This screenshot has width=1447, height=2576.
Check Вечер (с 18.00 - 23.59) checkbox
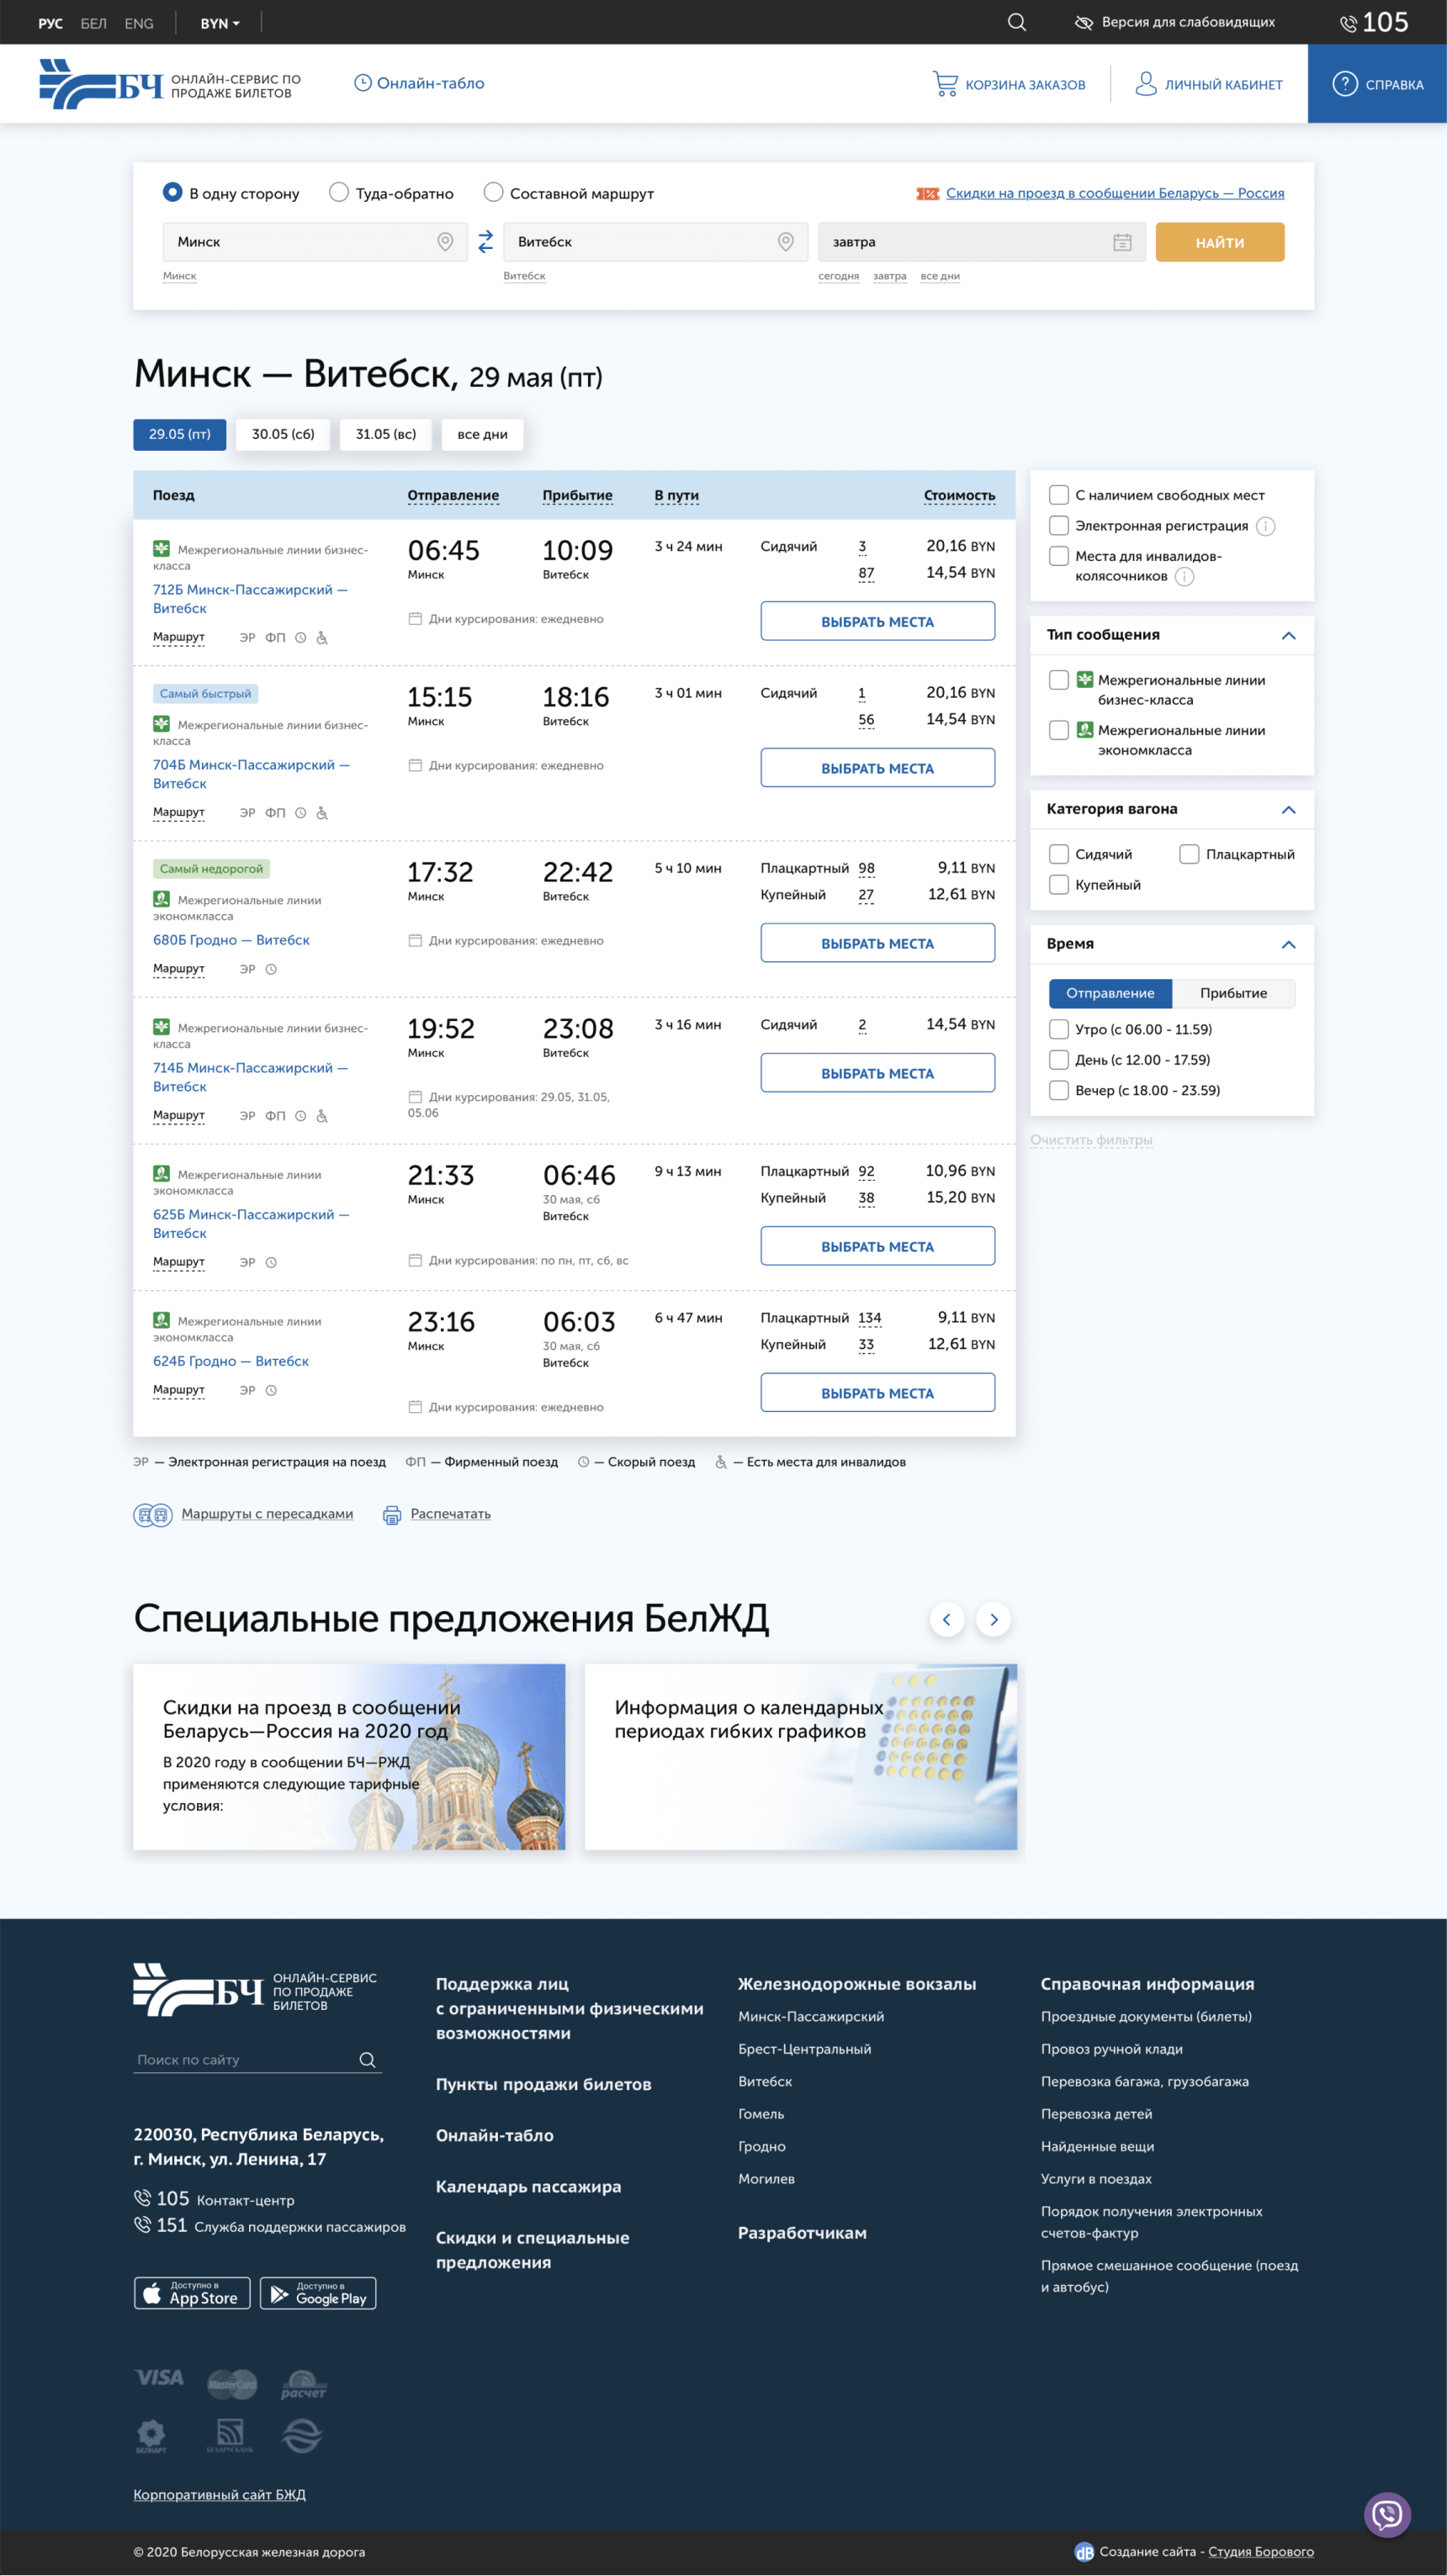click(x=1058, y=1090)
